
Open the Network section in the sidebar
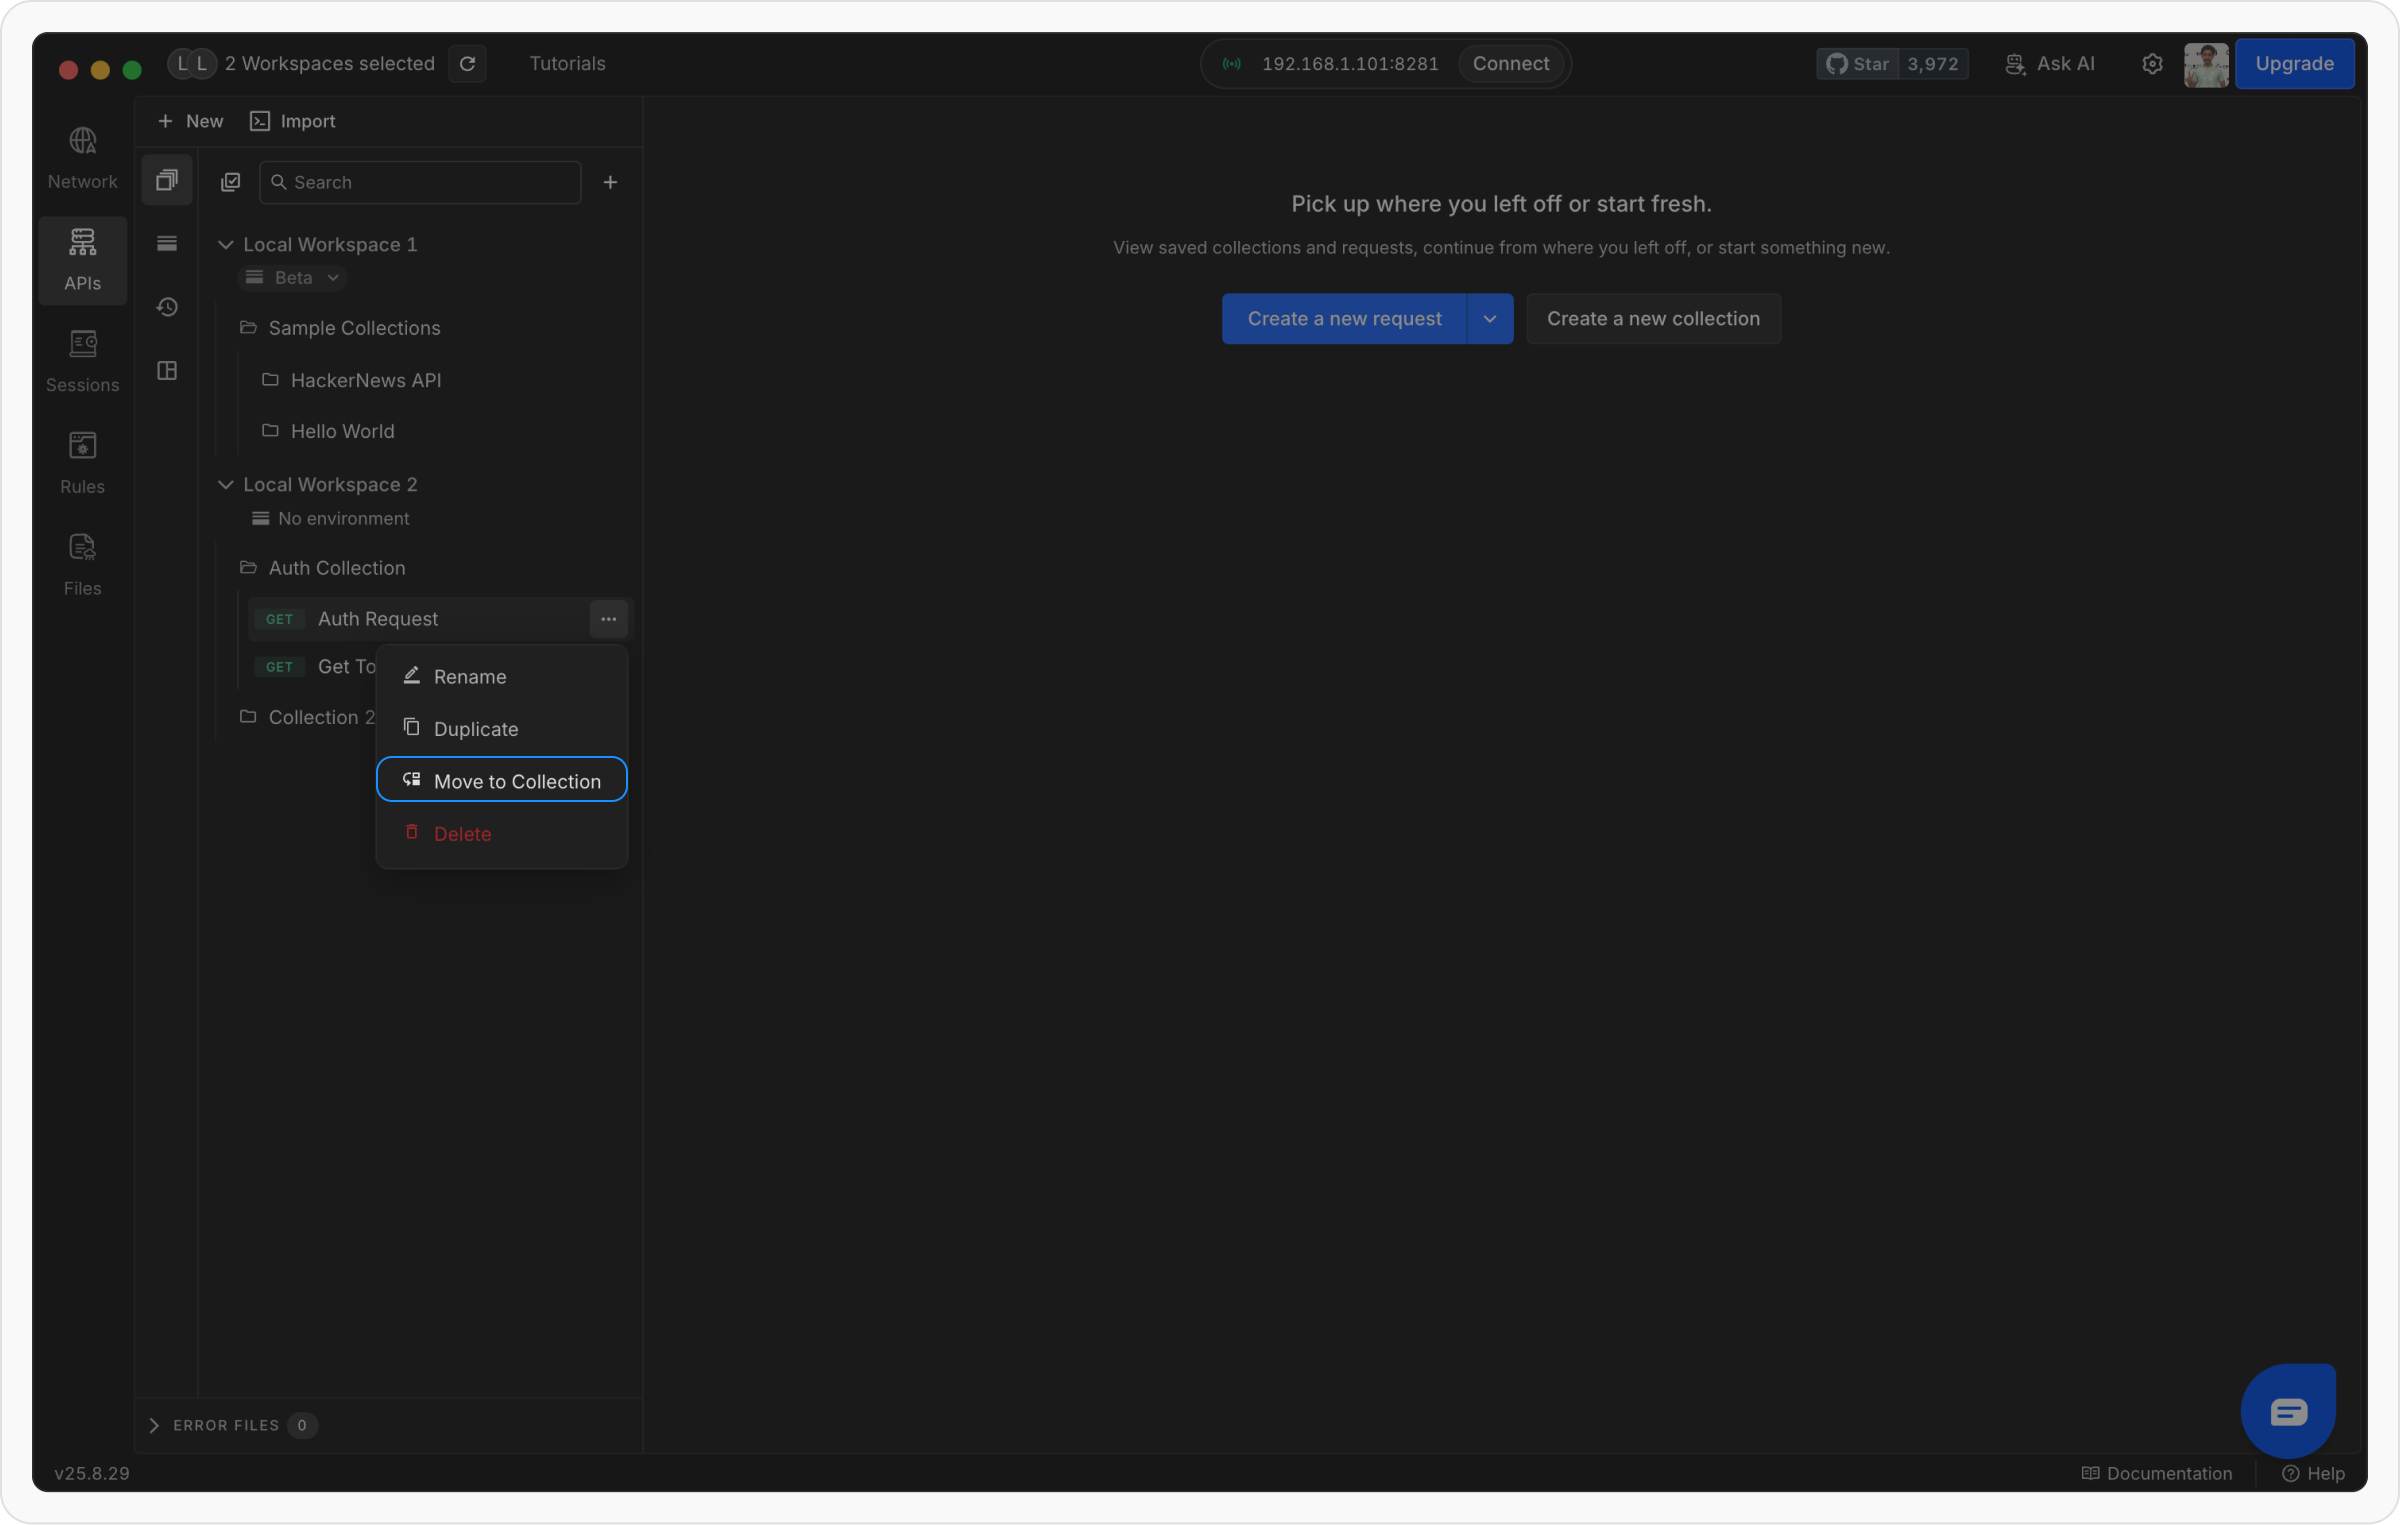[82, 157]
